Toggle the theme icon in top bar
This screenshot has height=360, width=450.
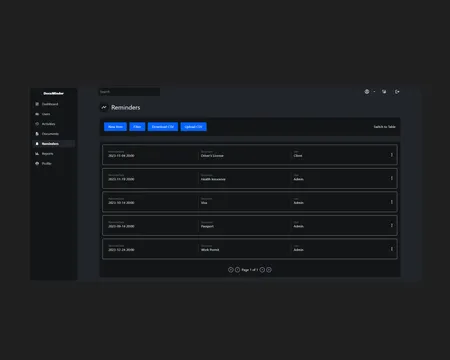tap(384, 92)
